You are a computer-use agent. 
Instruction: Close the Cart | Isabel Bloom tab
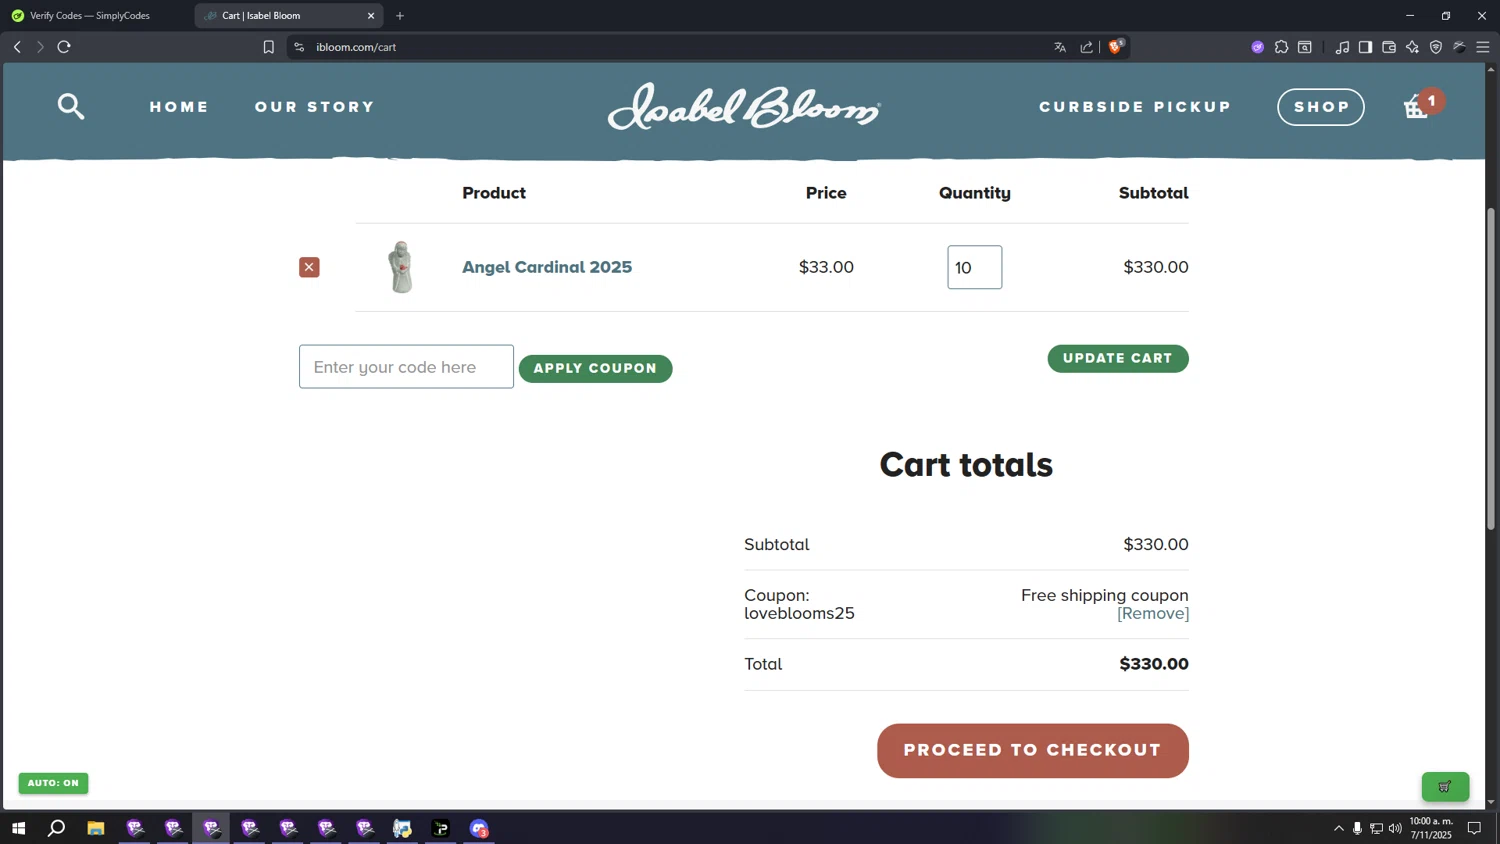pyautogui.click(x=371, y=16)
